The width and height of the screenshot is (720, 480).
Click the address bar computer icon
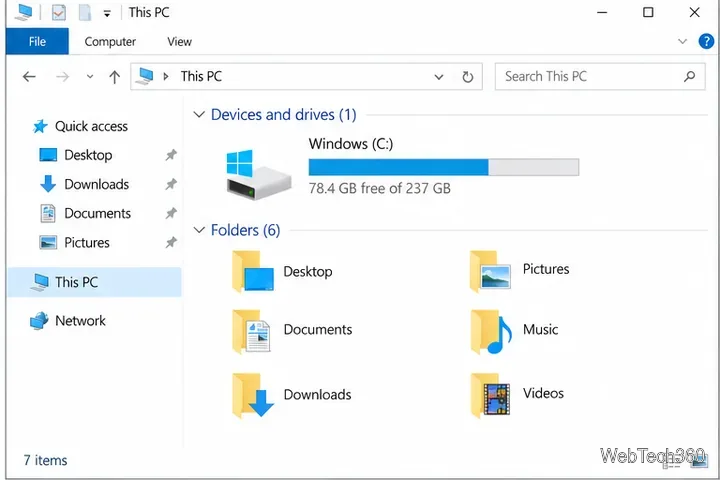point(145,76)
